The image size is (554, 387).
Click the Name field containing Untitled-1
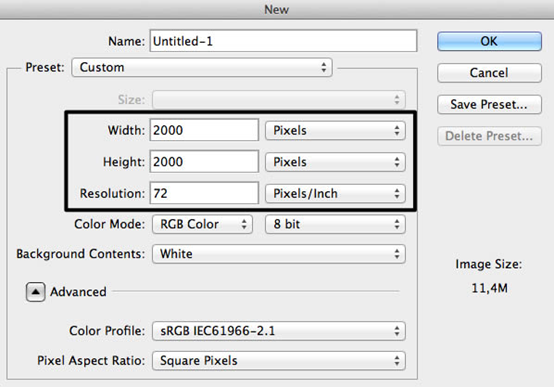point(283,41)
